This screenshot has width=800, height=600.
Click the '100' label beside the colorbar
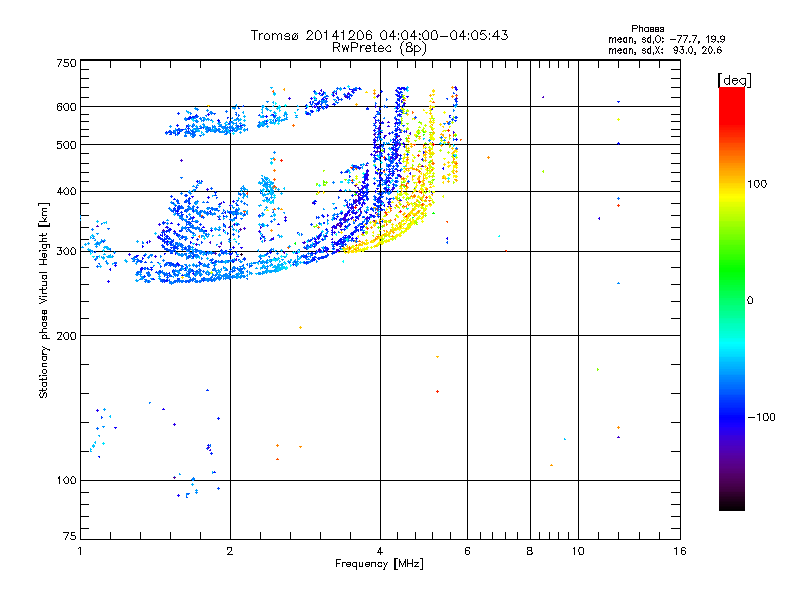pos(757,184)
